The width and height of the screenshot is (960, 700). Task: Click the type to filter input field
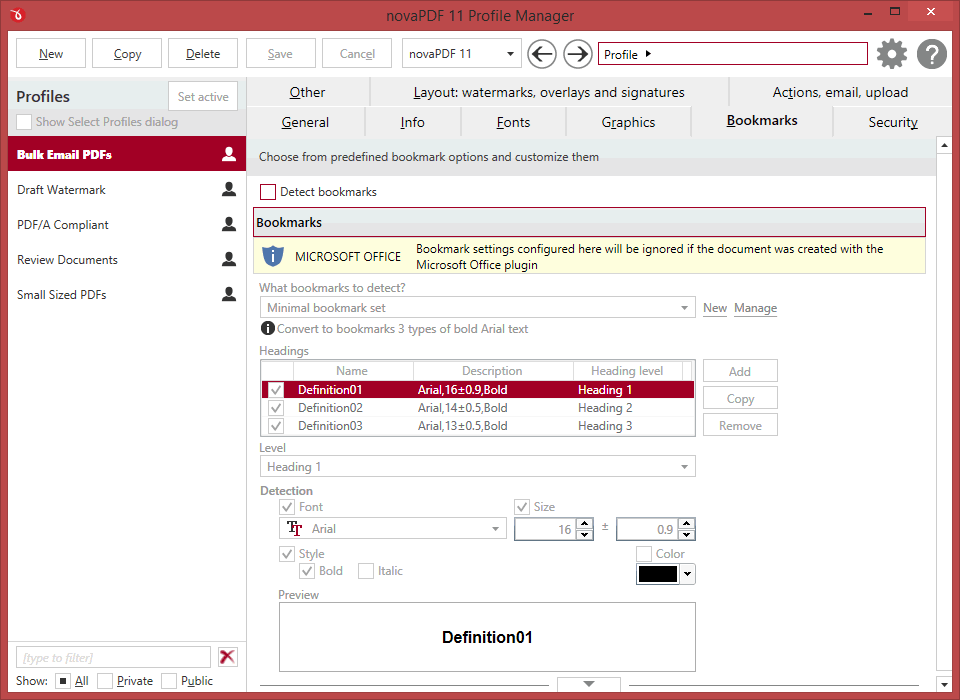coord(113,657)
